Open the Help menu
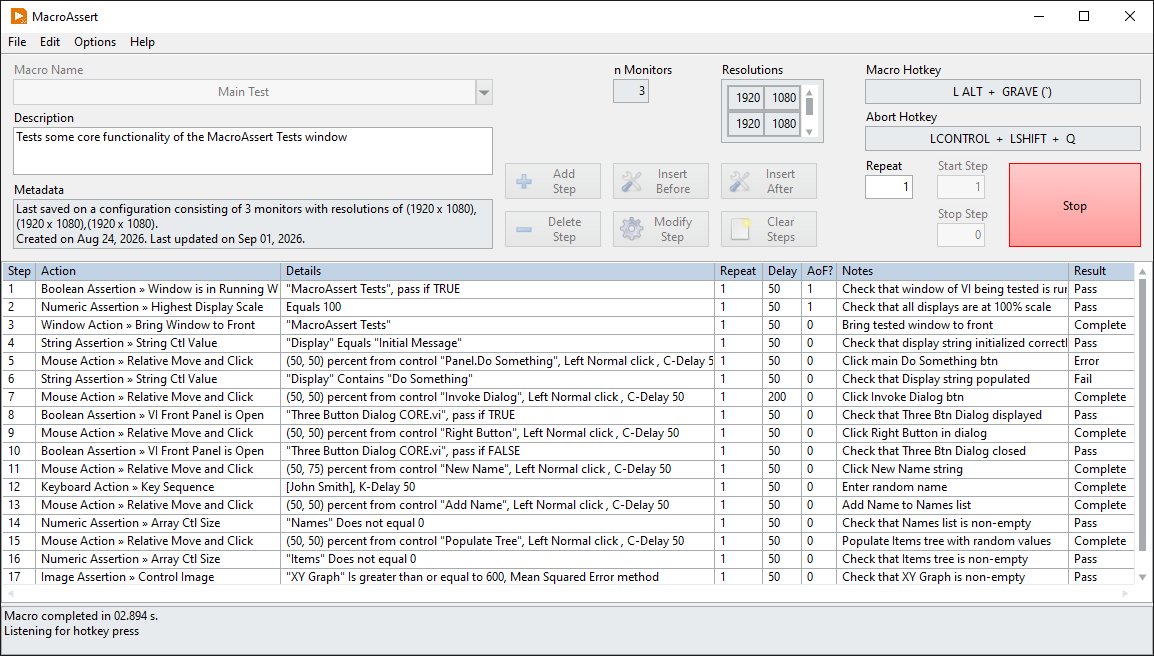 pyautogui.click(x=142, y=42)
